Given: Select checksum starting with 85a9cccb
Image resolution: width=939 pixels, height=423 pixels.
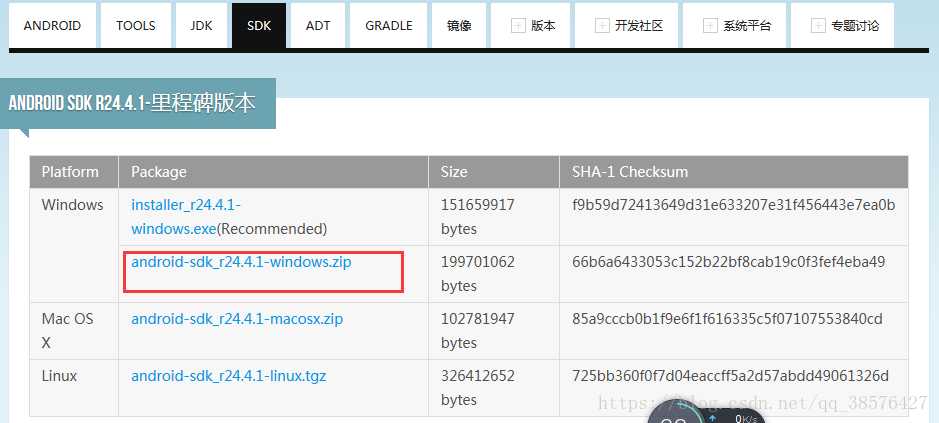Looking at the screenshot, I should (728, 319).
